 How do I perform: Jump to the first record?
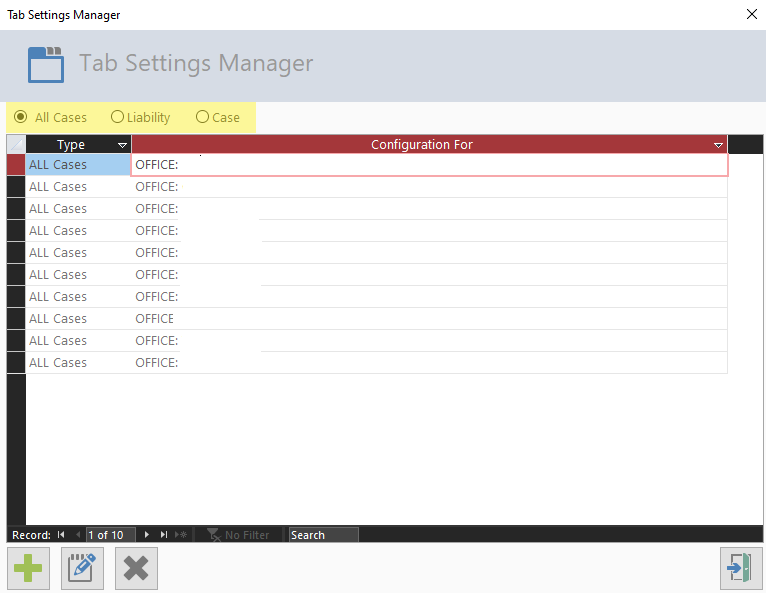[x=61, y=535]
